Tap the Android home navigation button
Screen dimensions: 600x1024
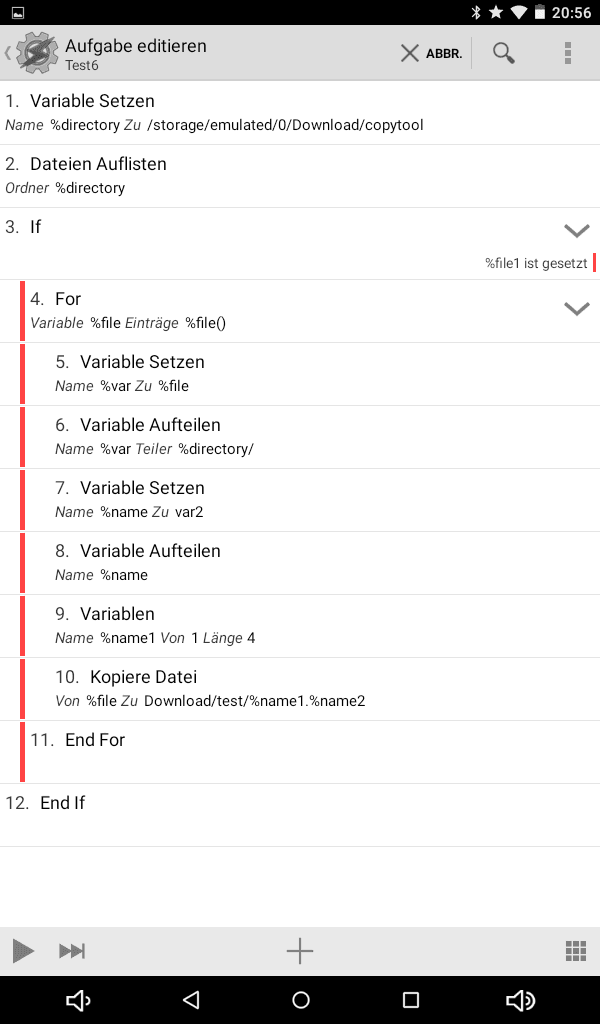[x=300, y=999]
